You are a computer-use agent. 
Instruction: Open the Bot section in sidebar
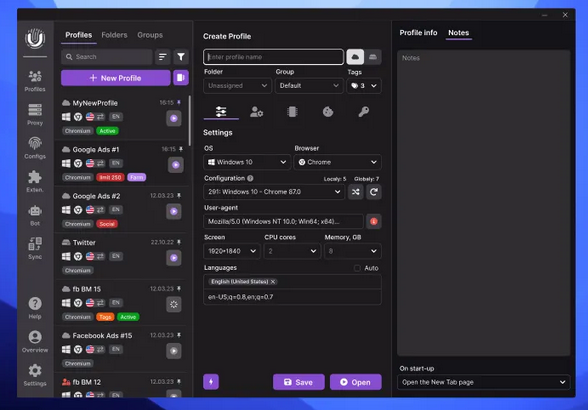35,215
